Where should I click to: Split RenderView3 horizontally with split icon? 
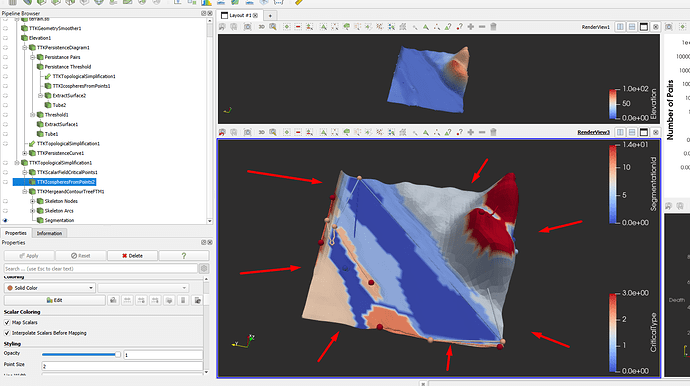click(620, 132)
